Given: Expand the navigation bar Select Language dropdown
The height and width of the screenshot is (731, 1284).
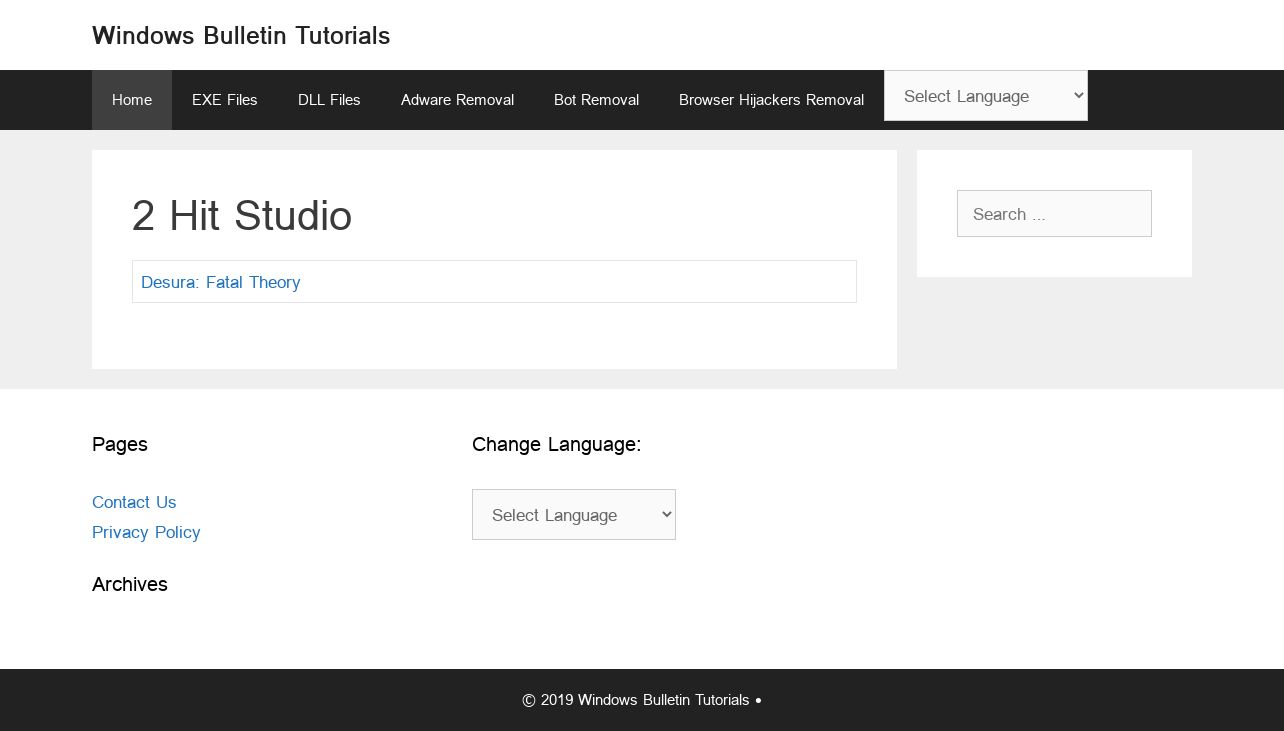Looking at the screenshot, I should [986, 96].
